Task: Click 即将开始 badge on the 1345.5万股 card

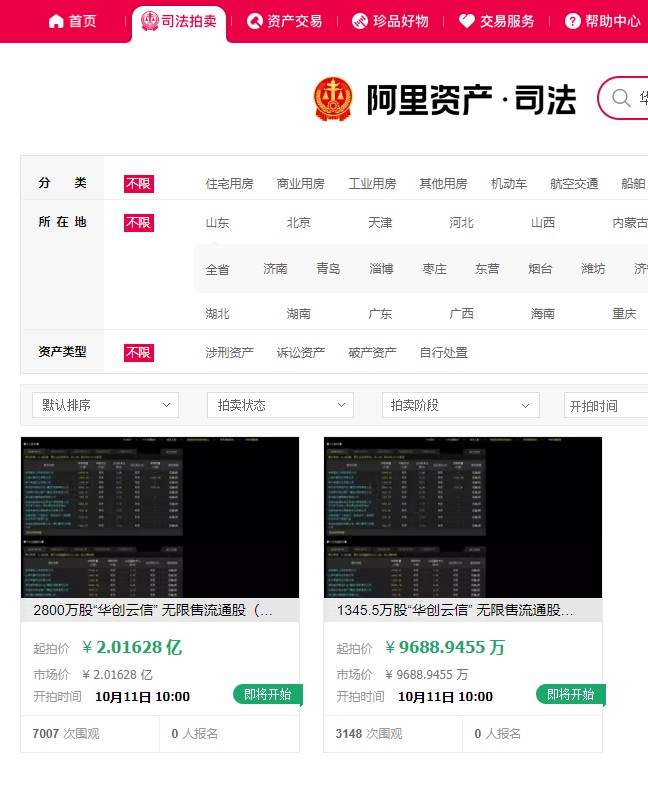Action: (x=571, y=694)
